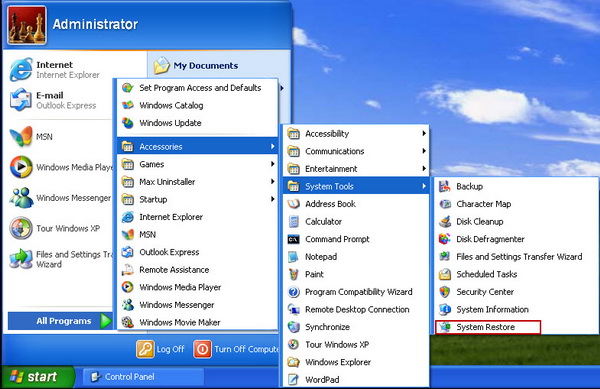The image size is (600, 389).
Task: Open Character Map icon
Action: coord(445,204)
